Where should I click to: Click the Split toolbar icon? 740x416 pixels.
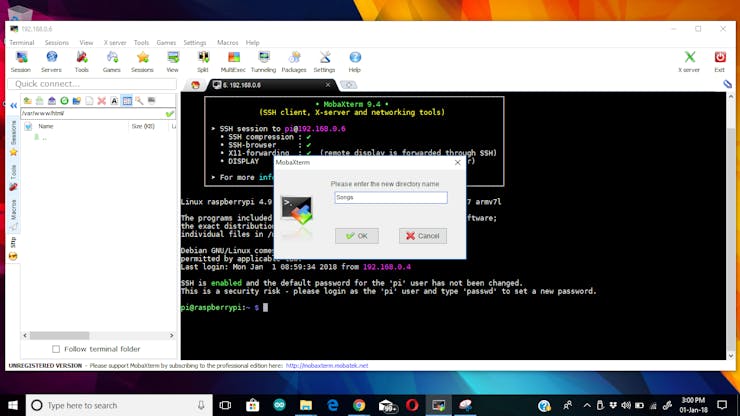[203, 62]
